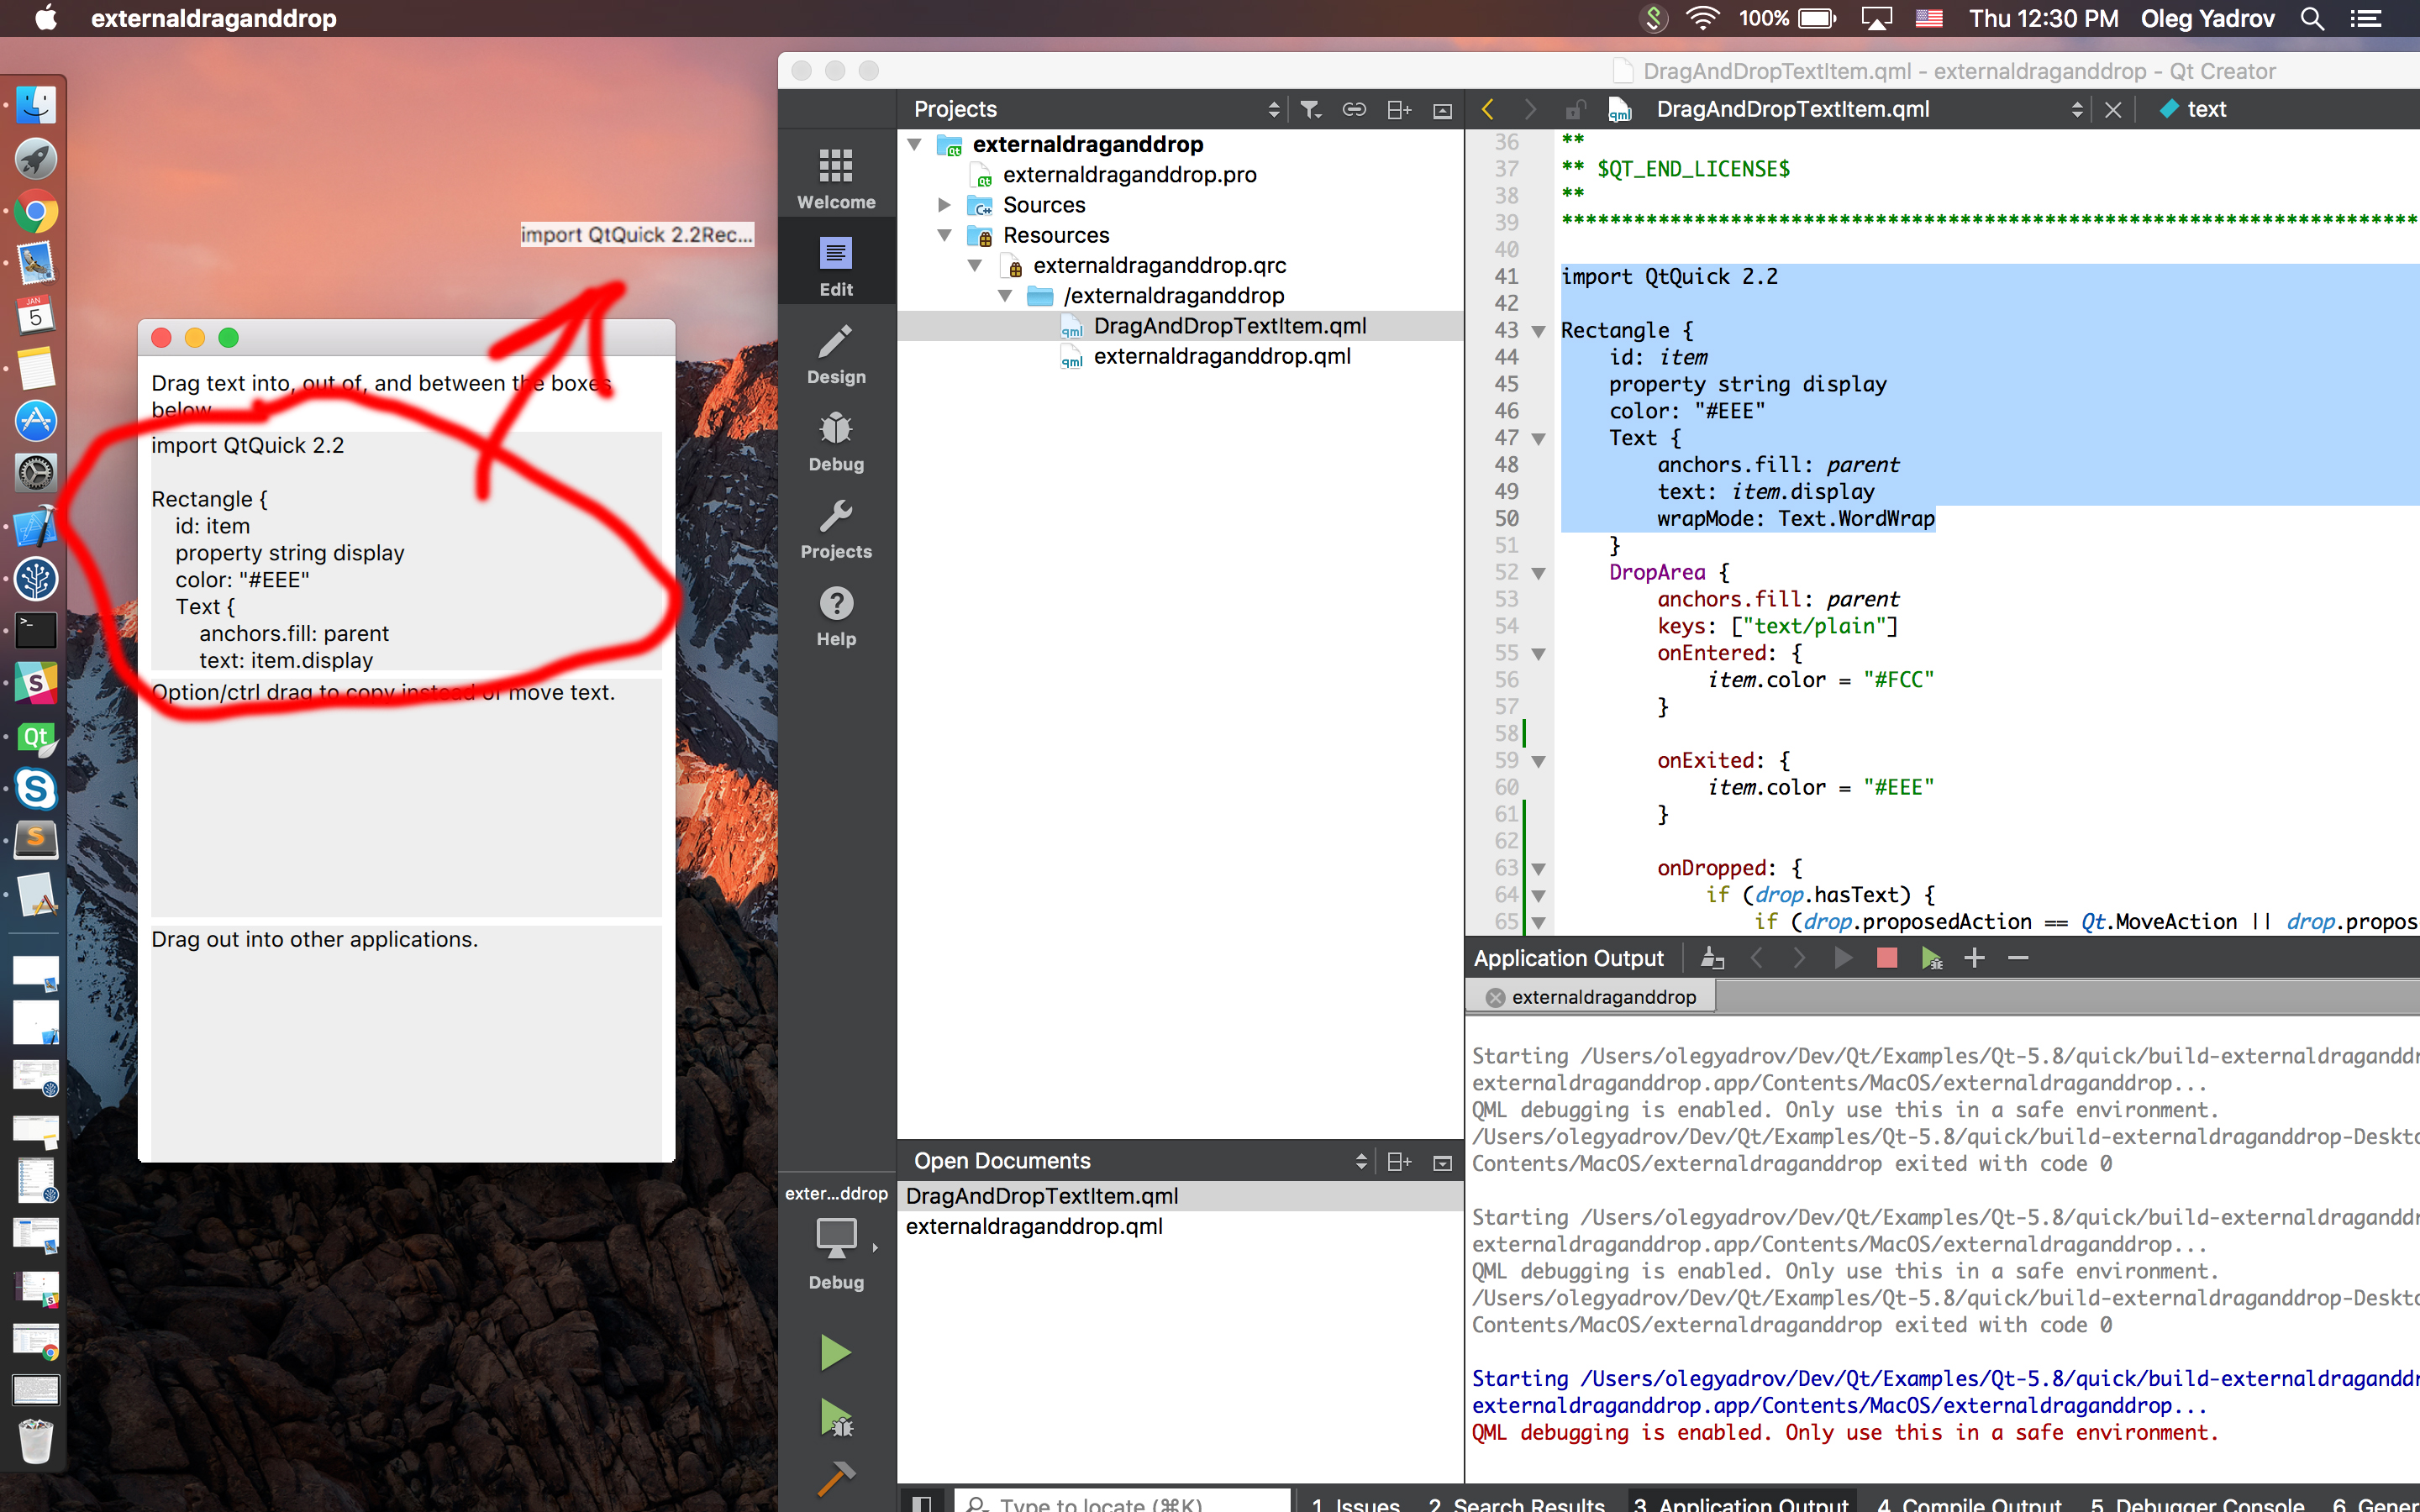Switch to the Compile Output tab

click(x=1968, y=1502)
